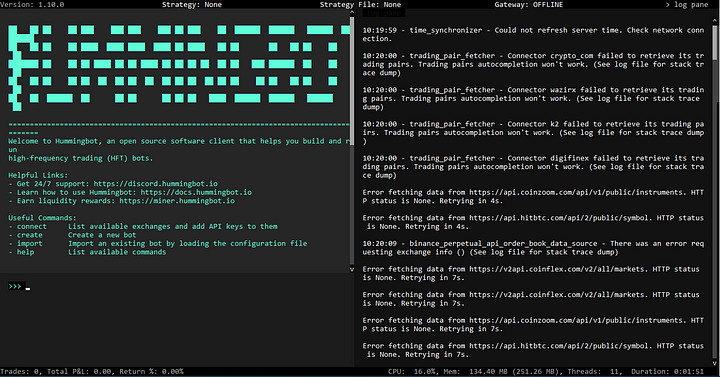Click the hitbtc 'Retrying in 4s' error entry
Viewport: 720px width, 377px height.
(x=533, y=222)
